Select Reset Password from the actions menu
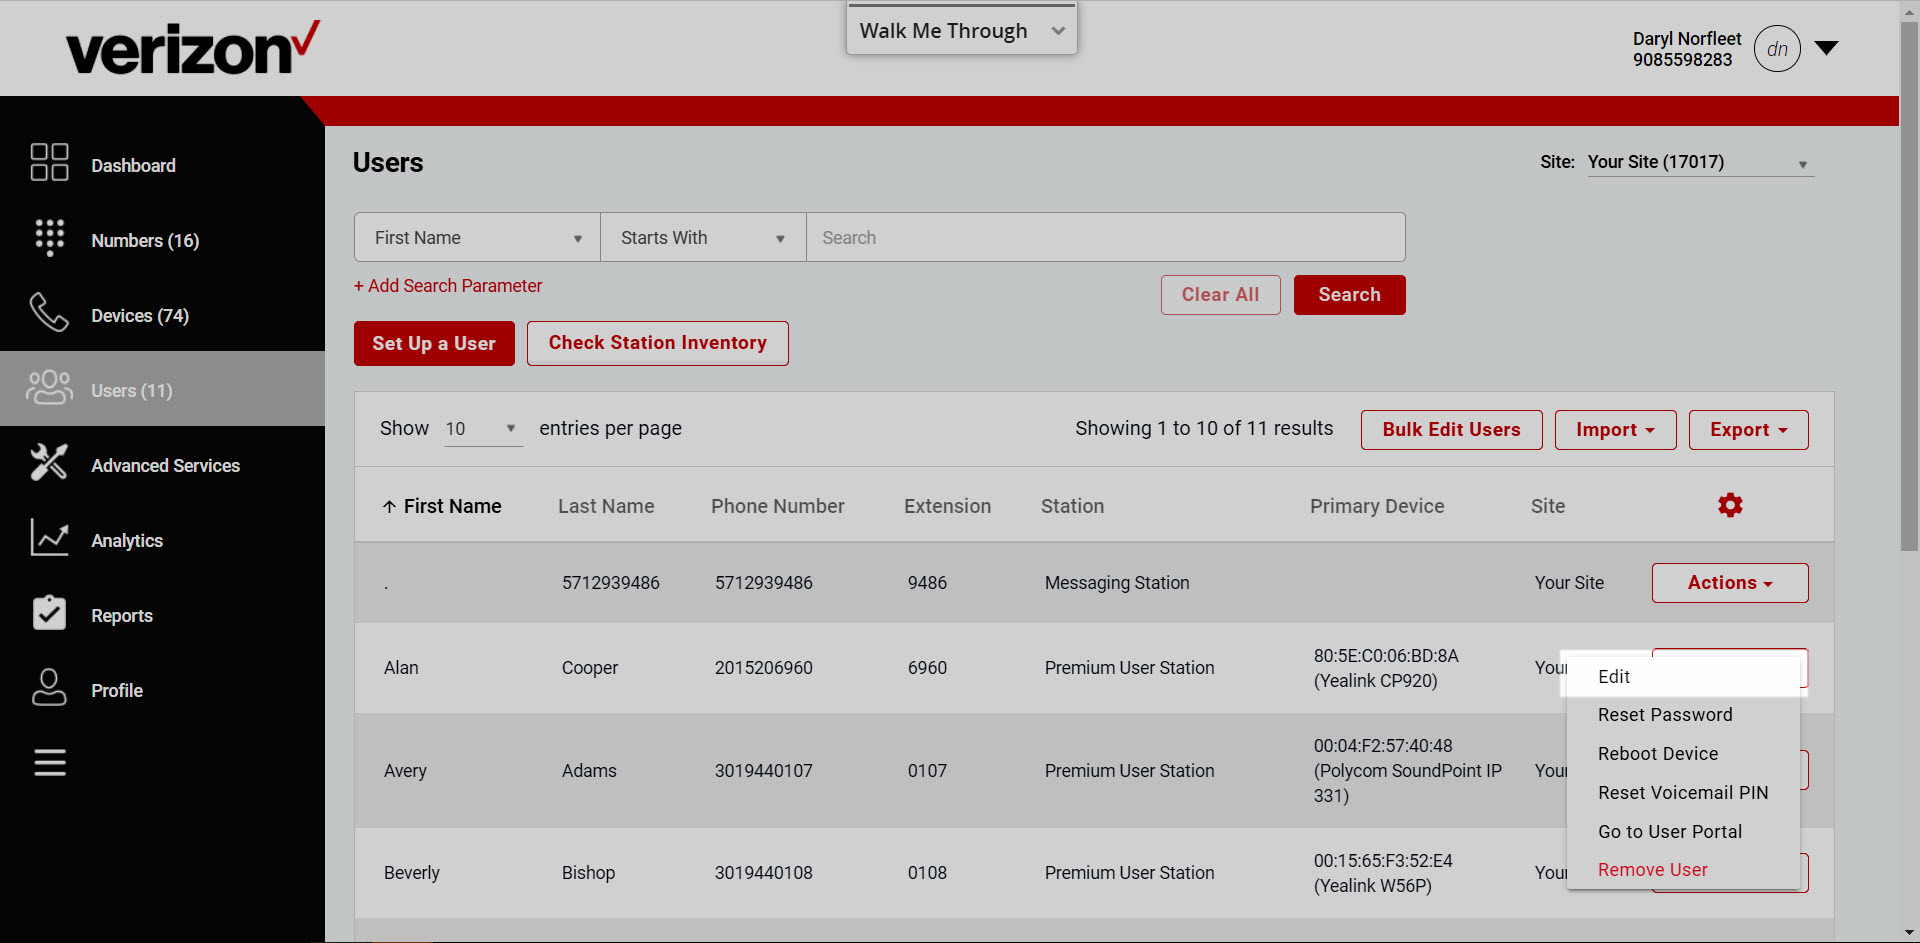The width and height of the screenshot is (1920, 943). click(x=1665, y=714)
